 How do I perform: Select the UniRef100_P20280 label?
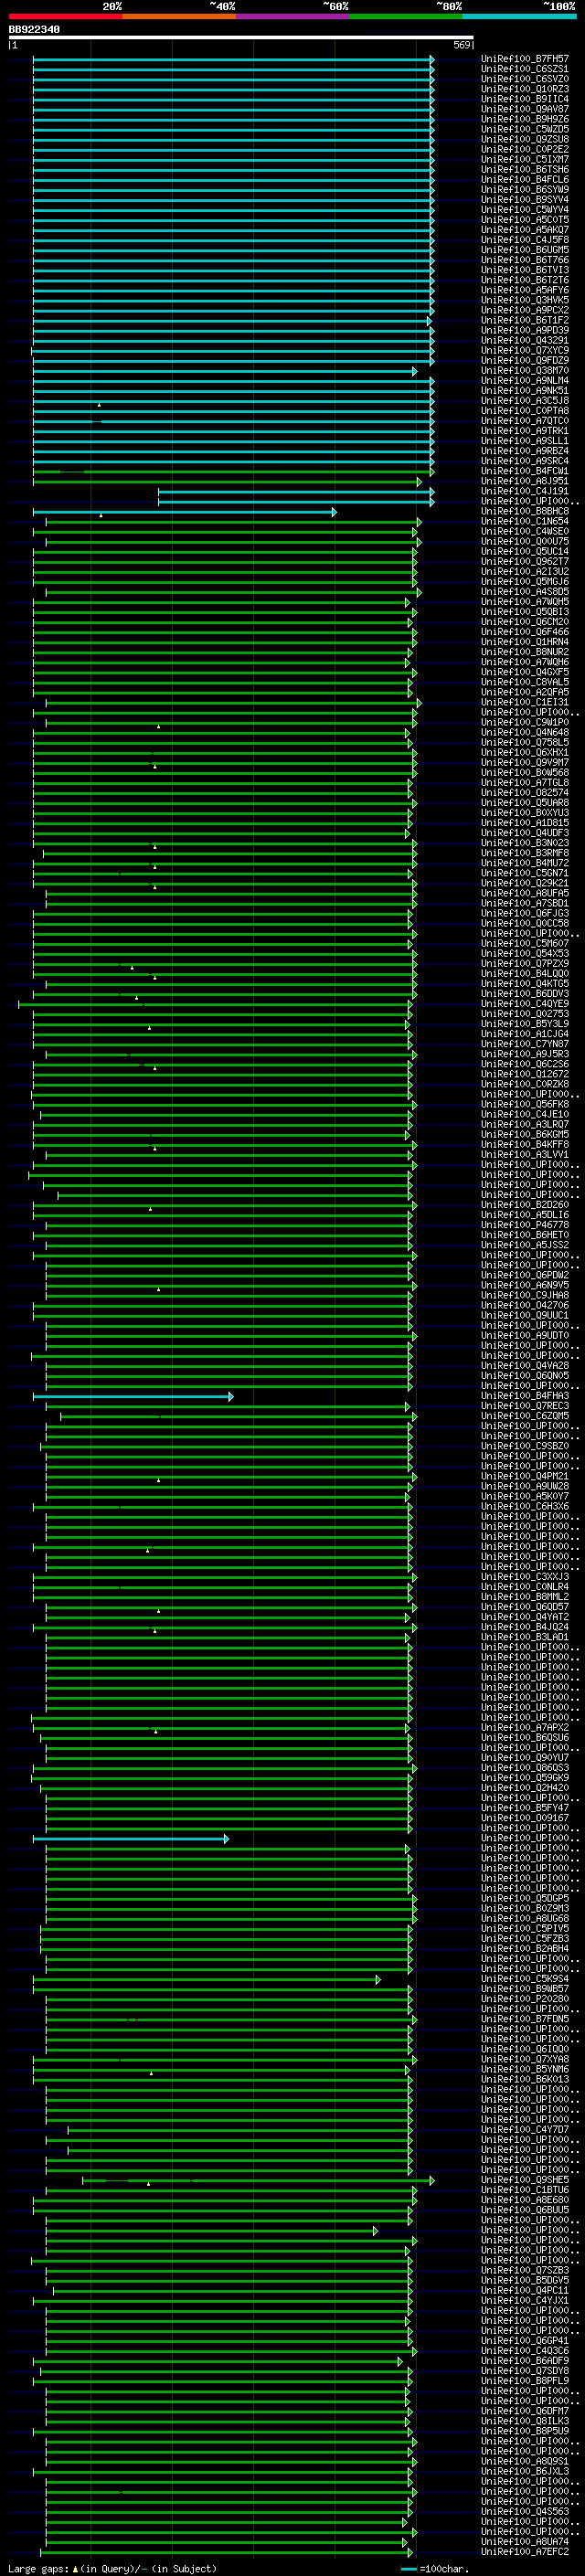coord(525,2000)
